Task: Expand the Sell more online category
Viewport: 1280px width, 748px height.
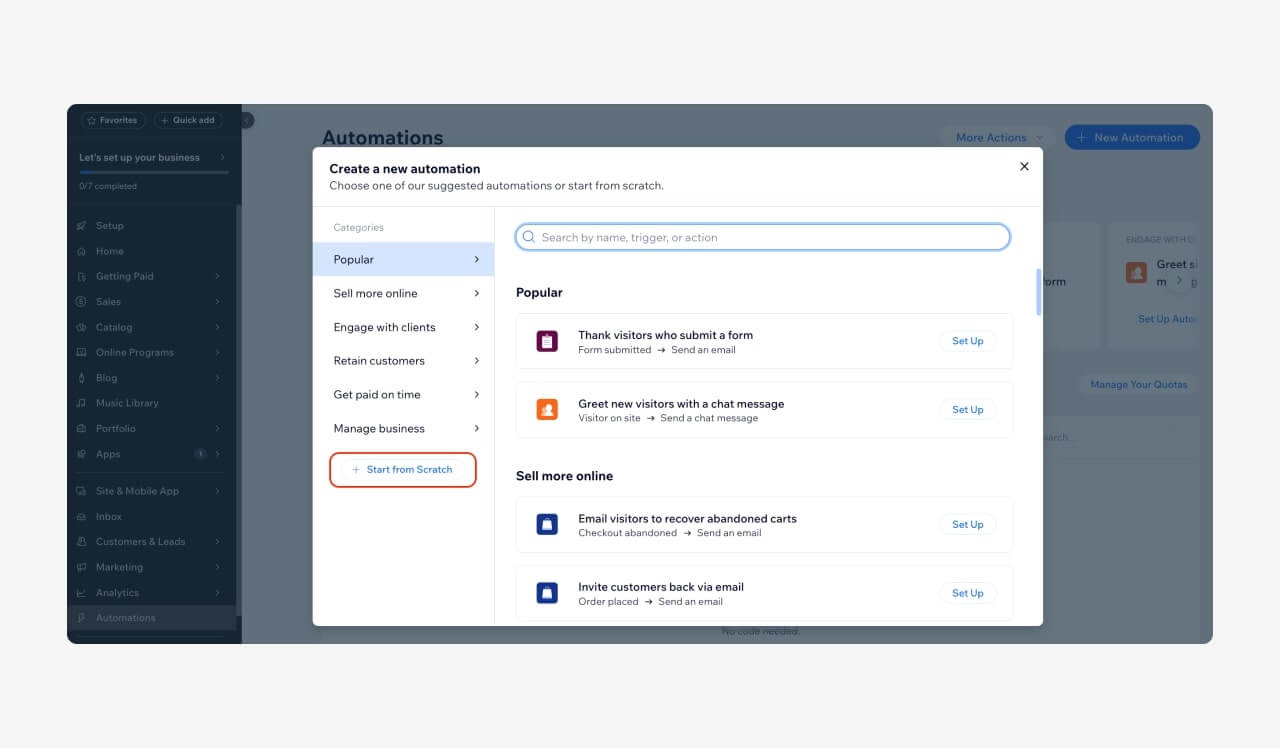Action: [x=403, y=293]
